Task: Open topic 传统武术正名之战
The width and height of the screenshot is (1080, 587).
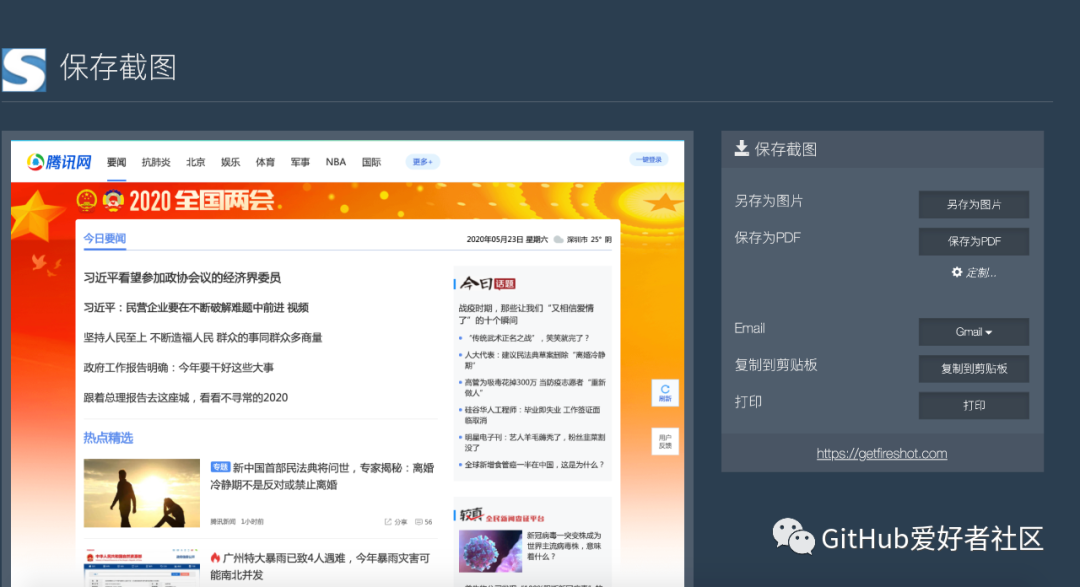Action: 527,338
